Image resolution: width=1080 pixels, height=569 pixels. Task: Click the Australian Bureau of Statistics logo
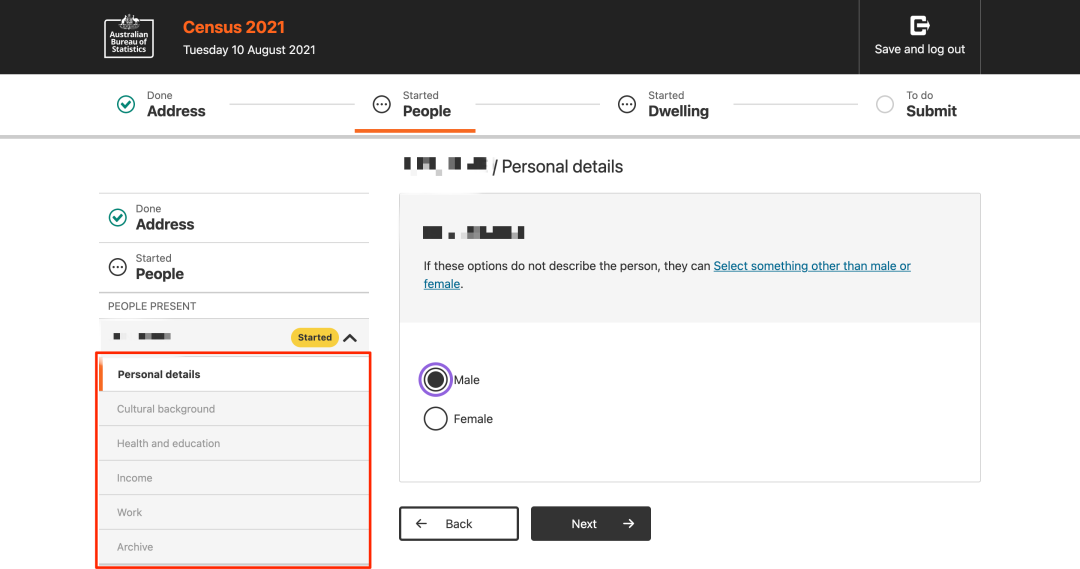pyautogui.click(x=129, y=37)
